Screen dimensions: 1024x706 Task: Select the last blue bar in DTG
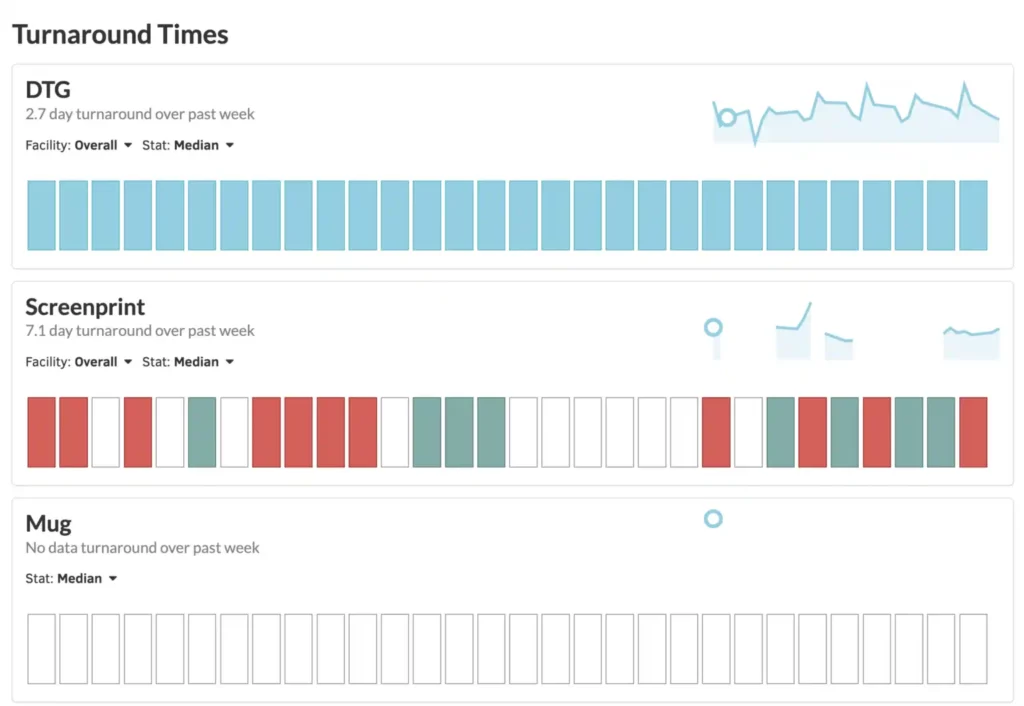[973, 215]
